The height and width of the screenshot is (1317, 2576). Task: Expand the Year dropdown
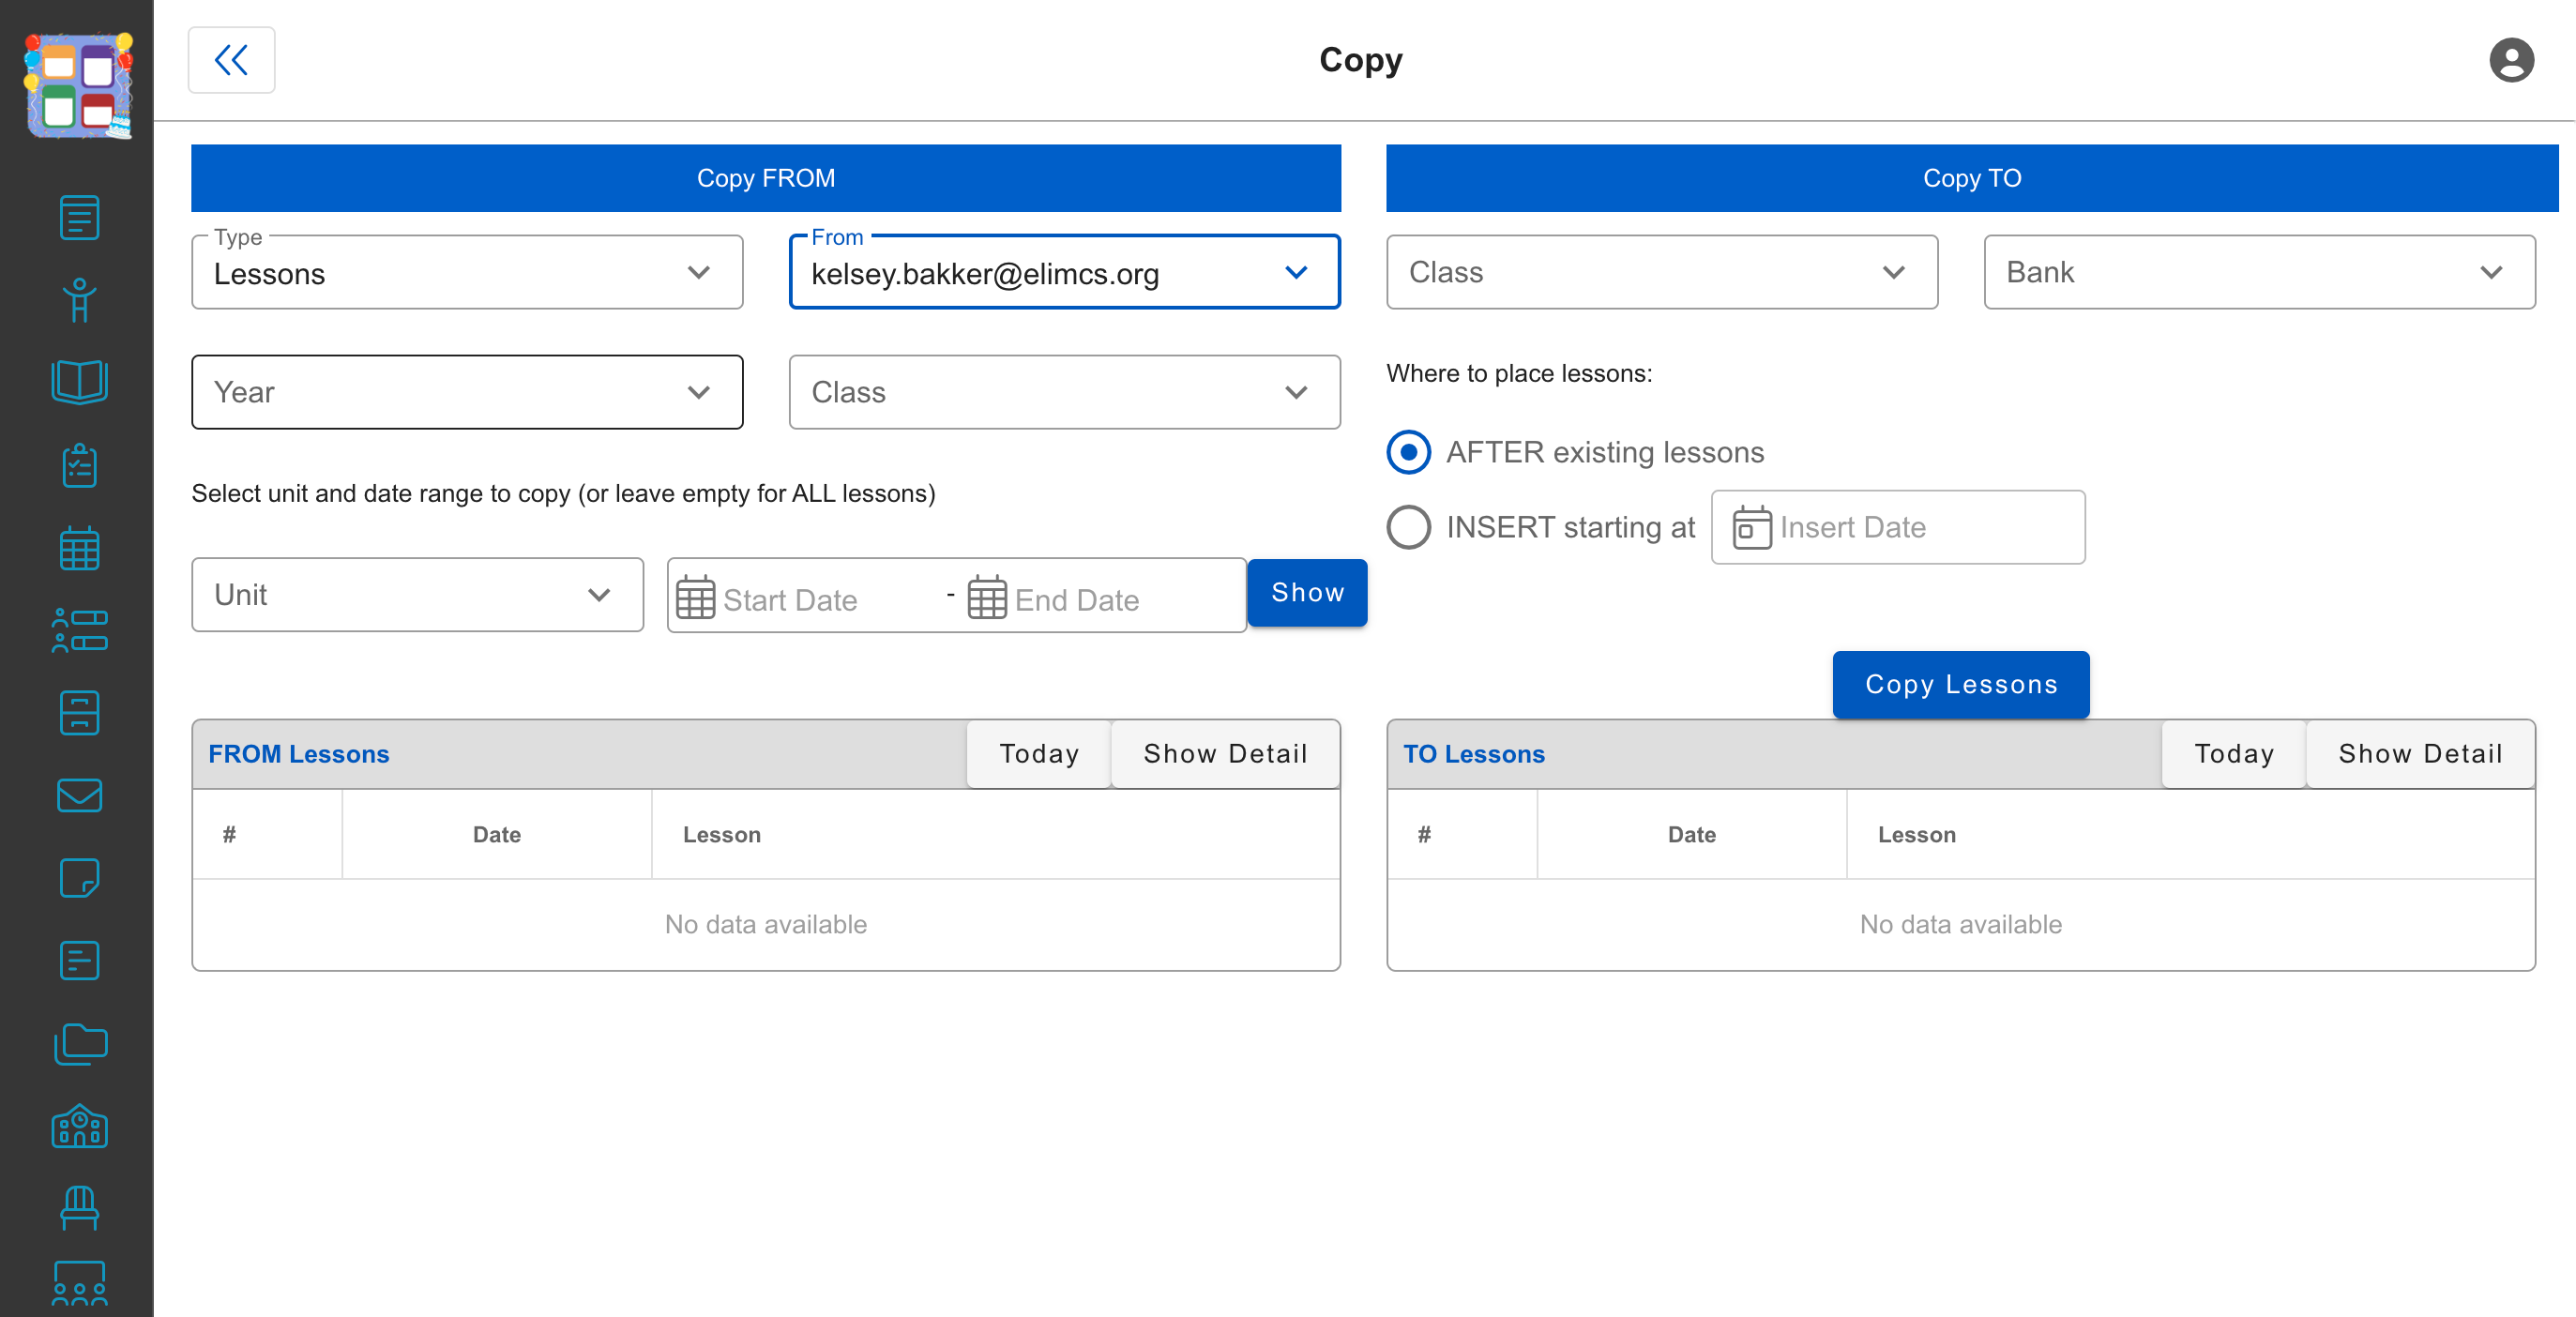pyautogui.click(x=467, y=392)
